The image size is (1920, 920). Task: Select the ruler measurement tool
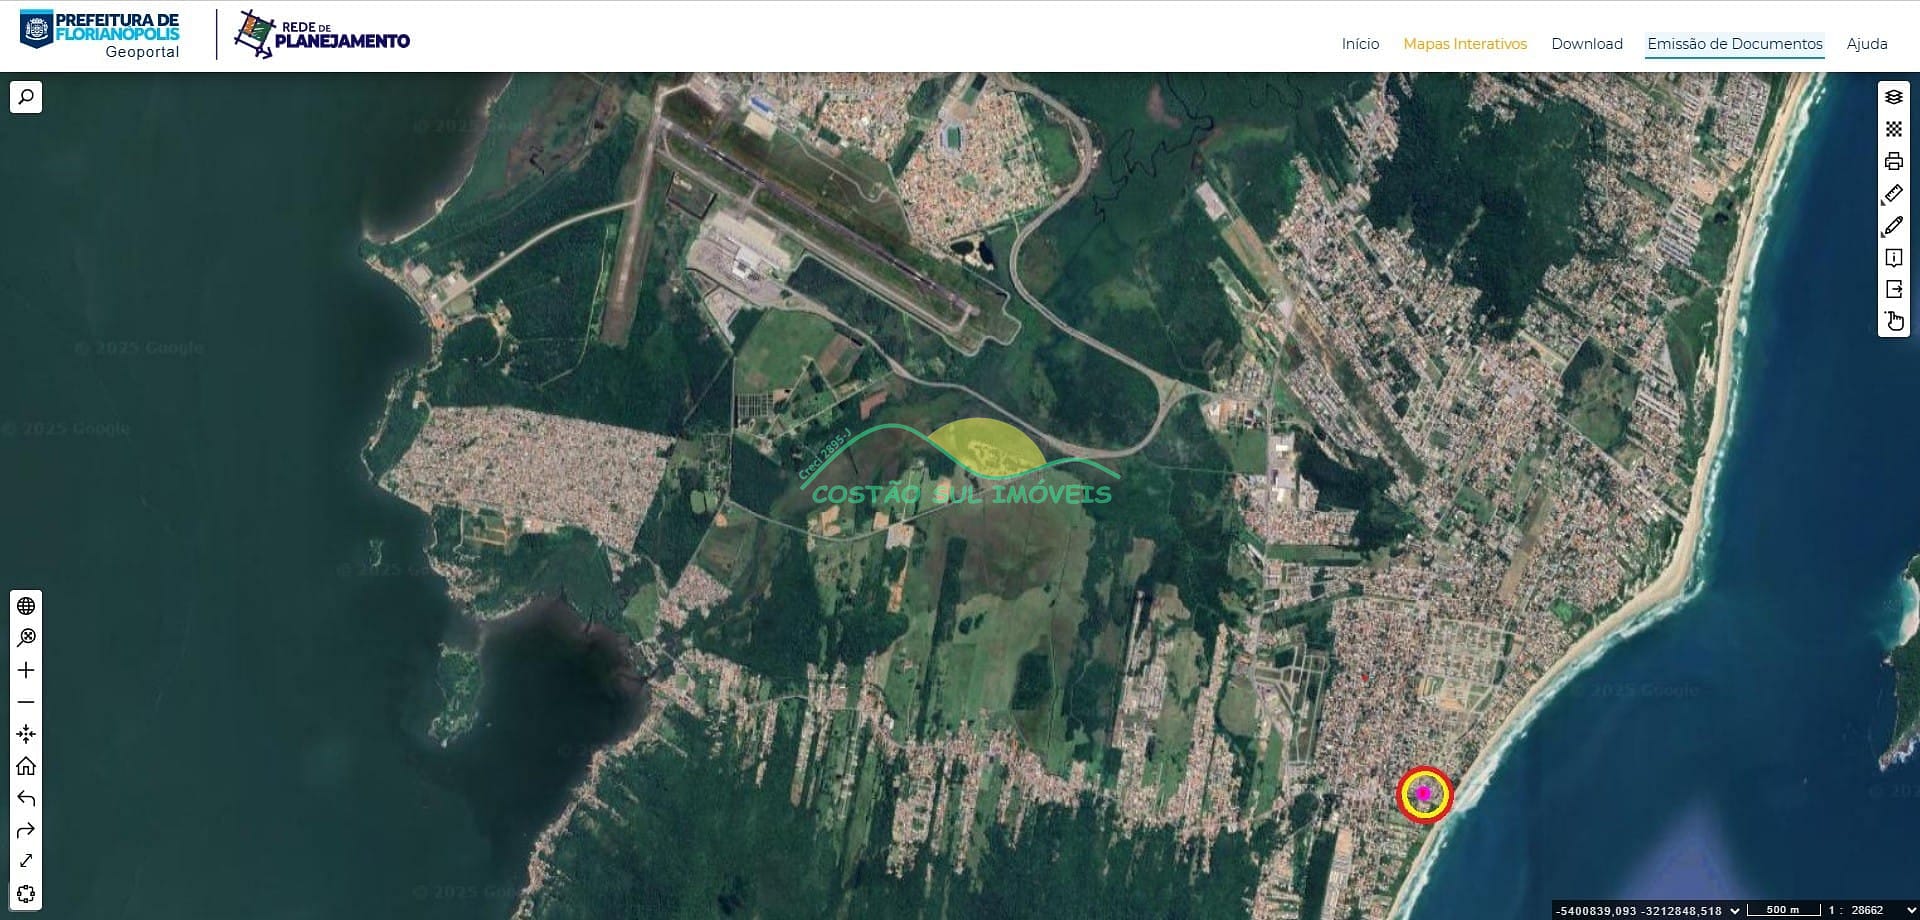pyautogui.click(x=1893, y=194)
